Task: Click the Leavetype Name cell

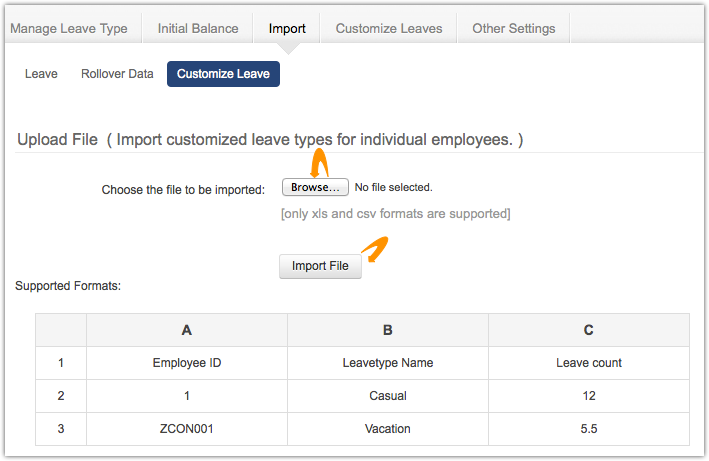Action: [x=387, y=363]
